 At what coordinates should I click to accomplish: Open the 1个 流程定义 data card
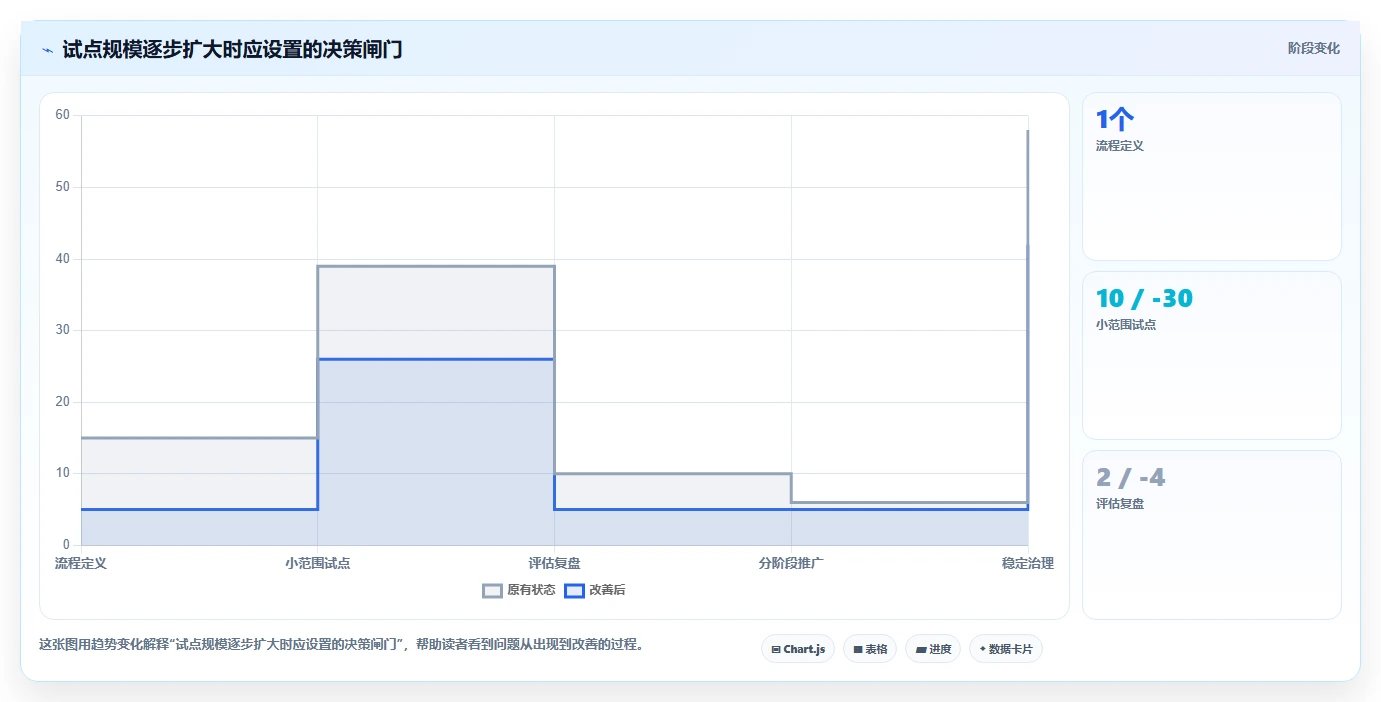pos(1211,177)
